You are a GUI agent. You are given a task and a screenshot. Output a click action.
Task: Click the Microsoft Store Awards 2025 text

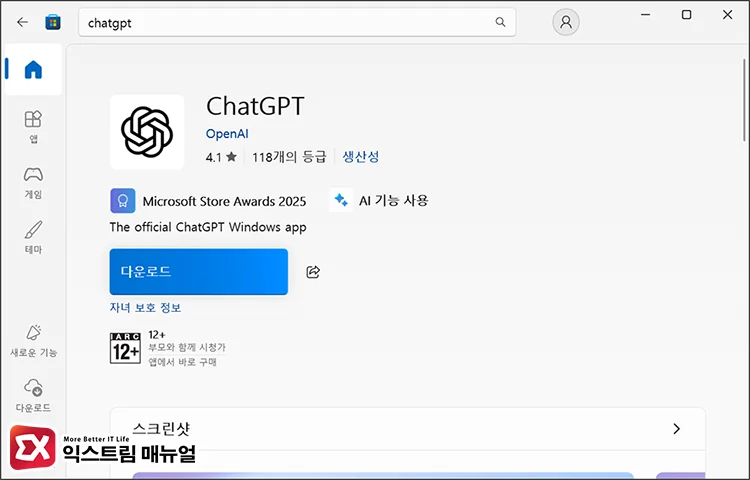point(224,201)
